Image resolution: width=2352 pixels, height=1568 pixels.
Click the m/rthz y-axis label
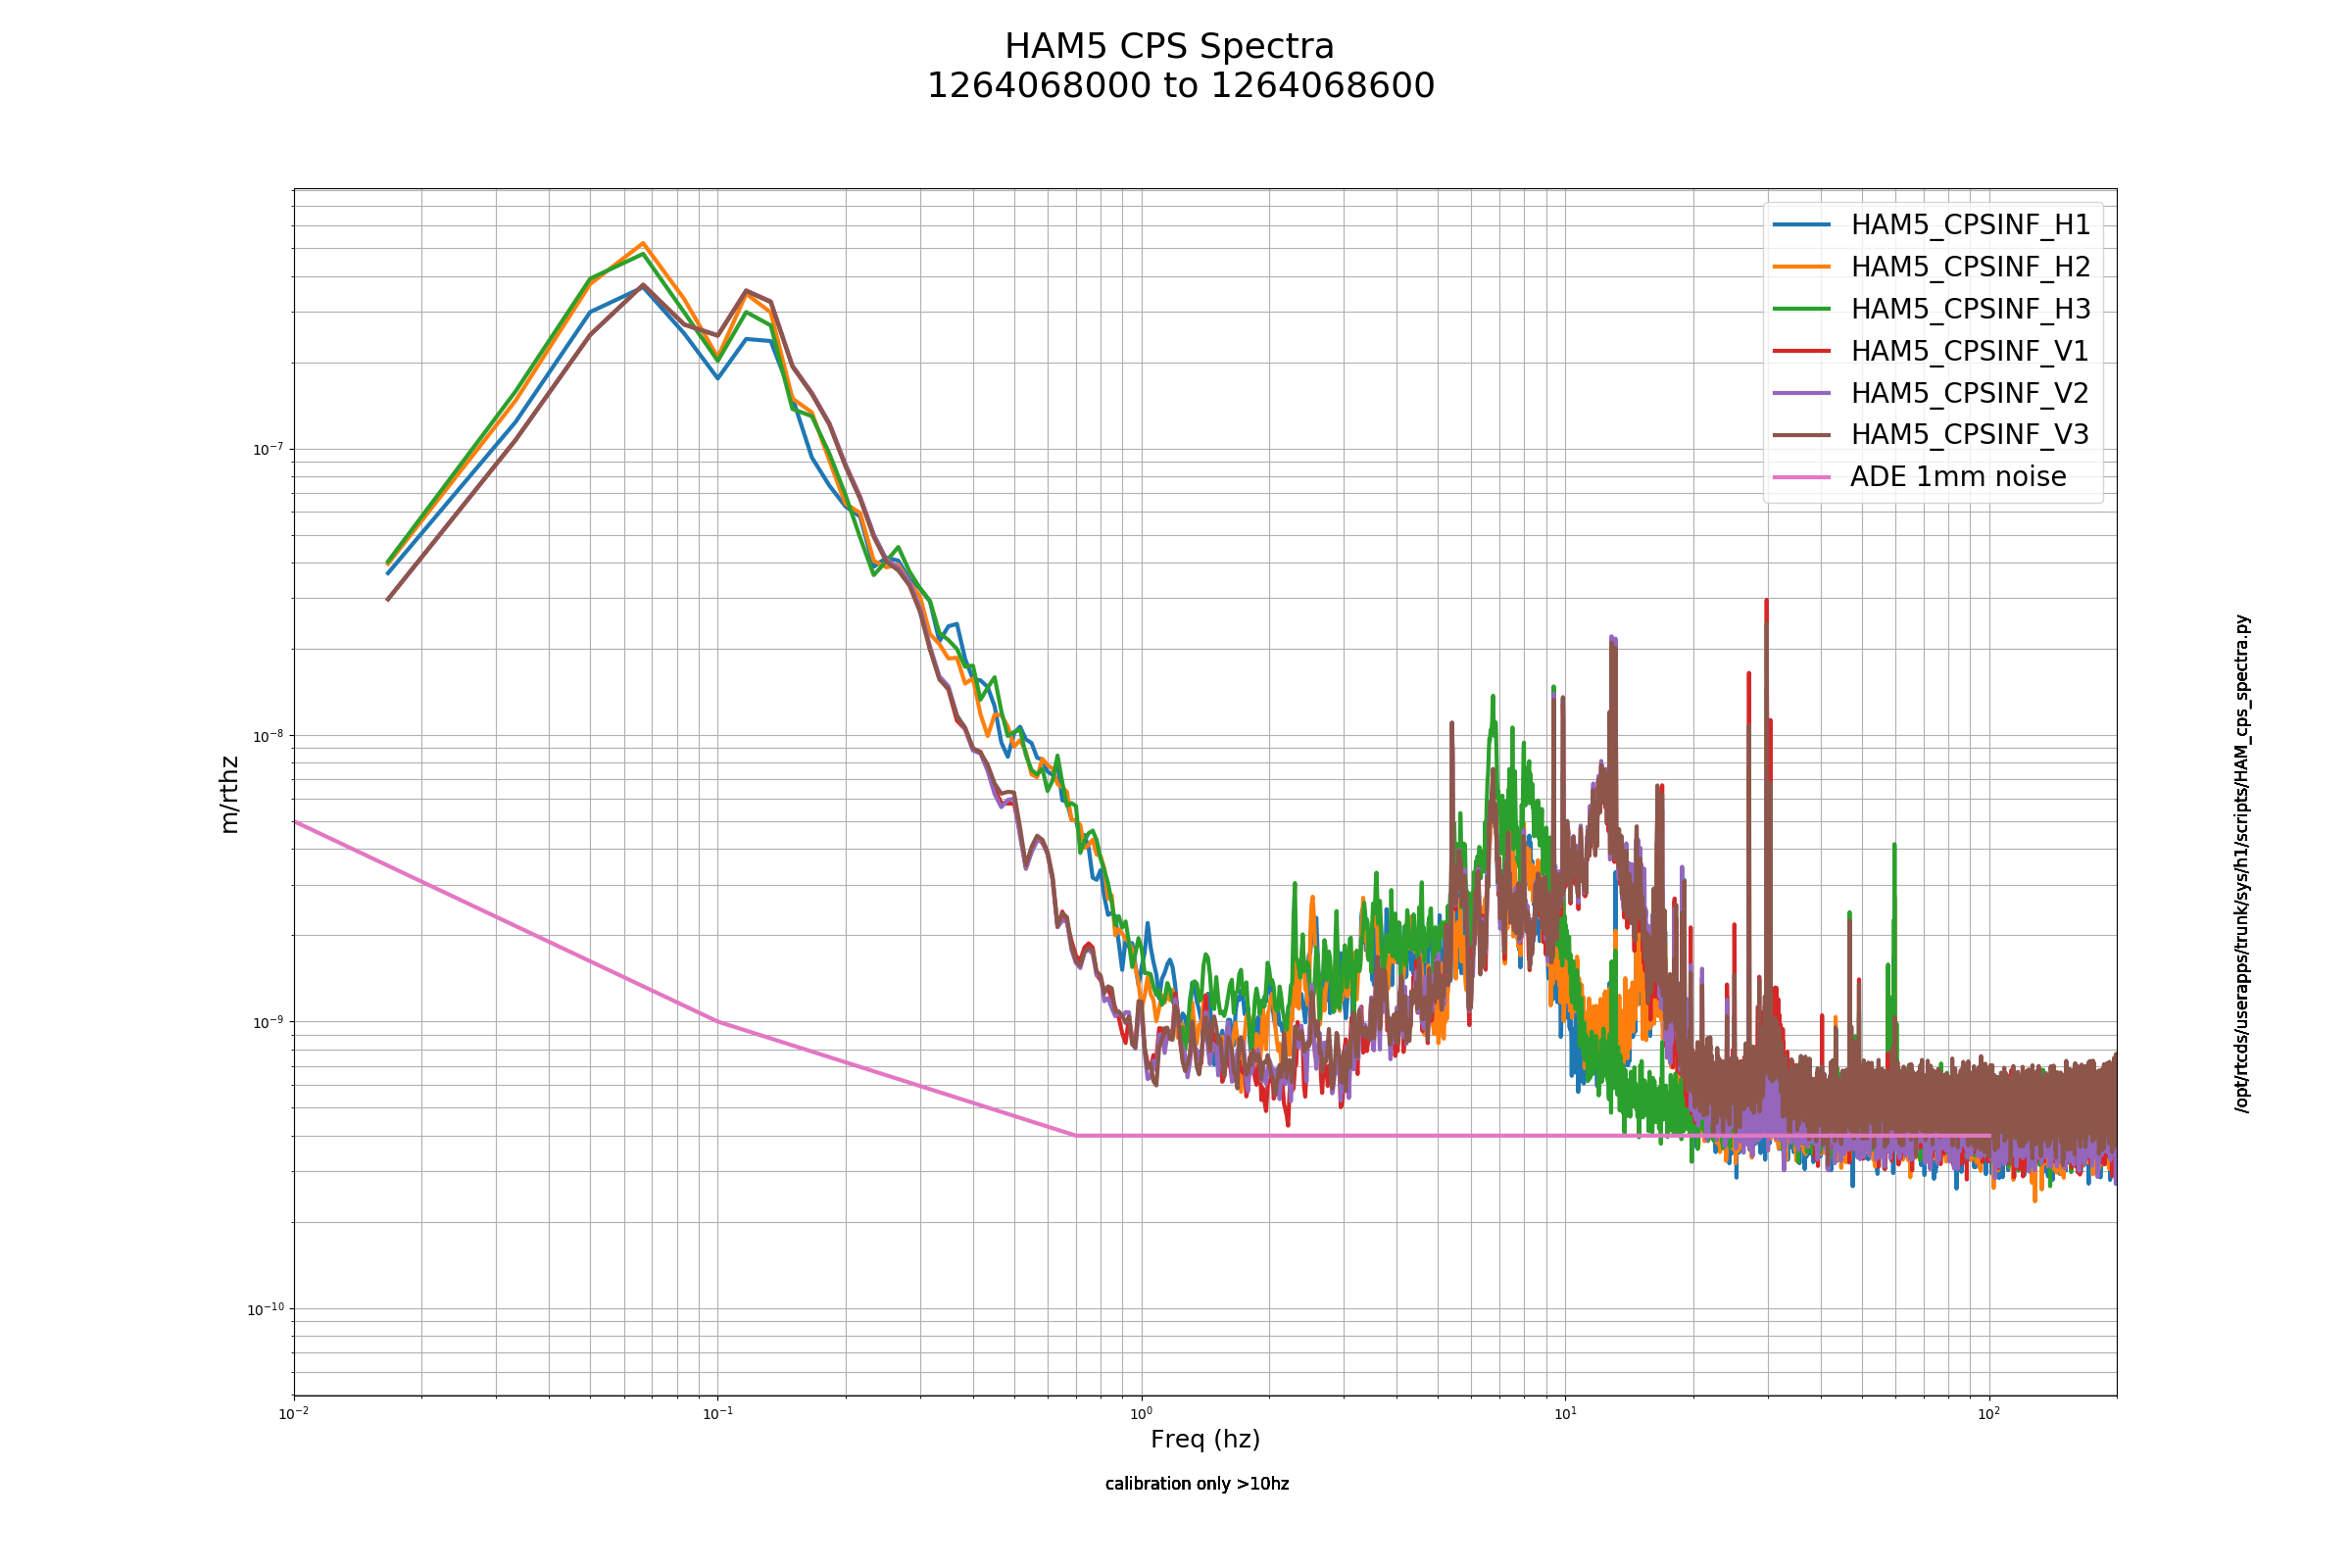[229, 794]
